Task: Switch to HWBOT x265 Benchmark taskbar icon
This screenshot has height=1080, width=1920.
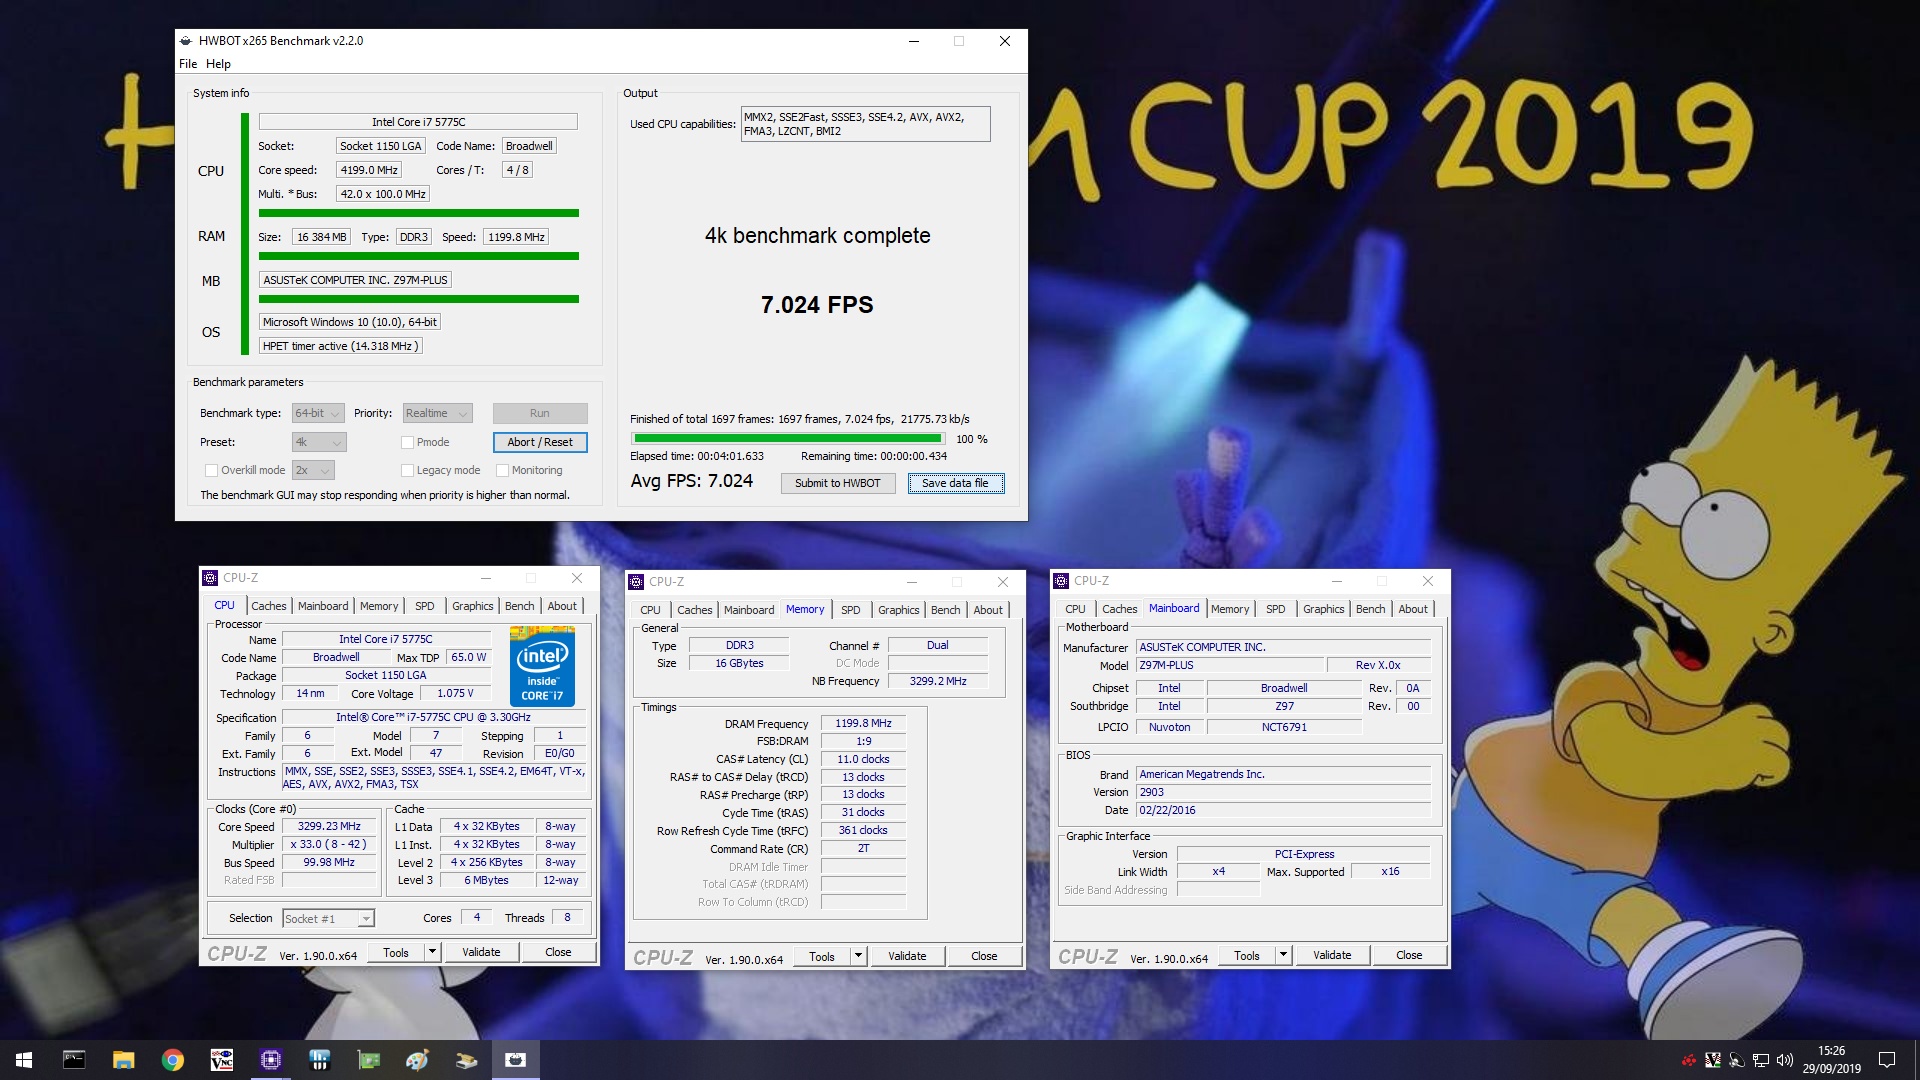Action: click(515, 1060)
